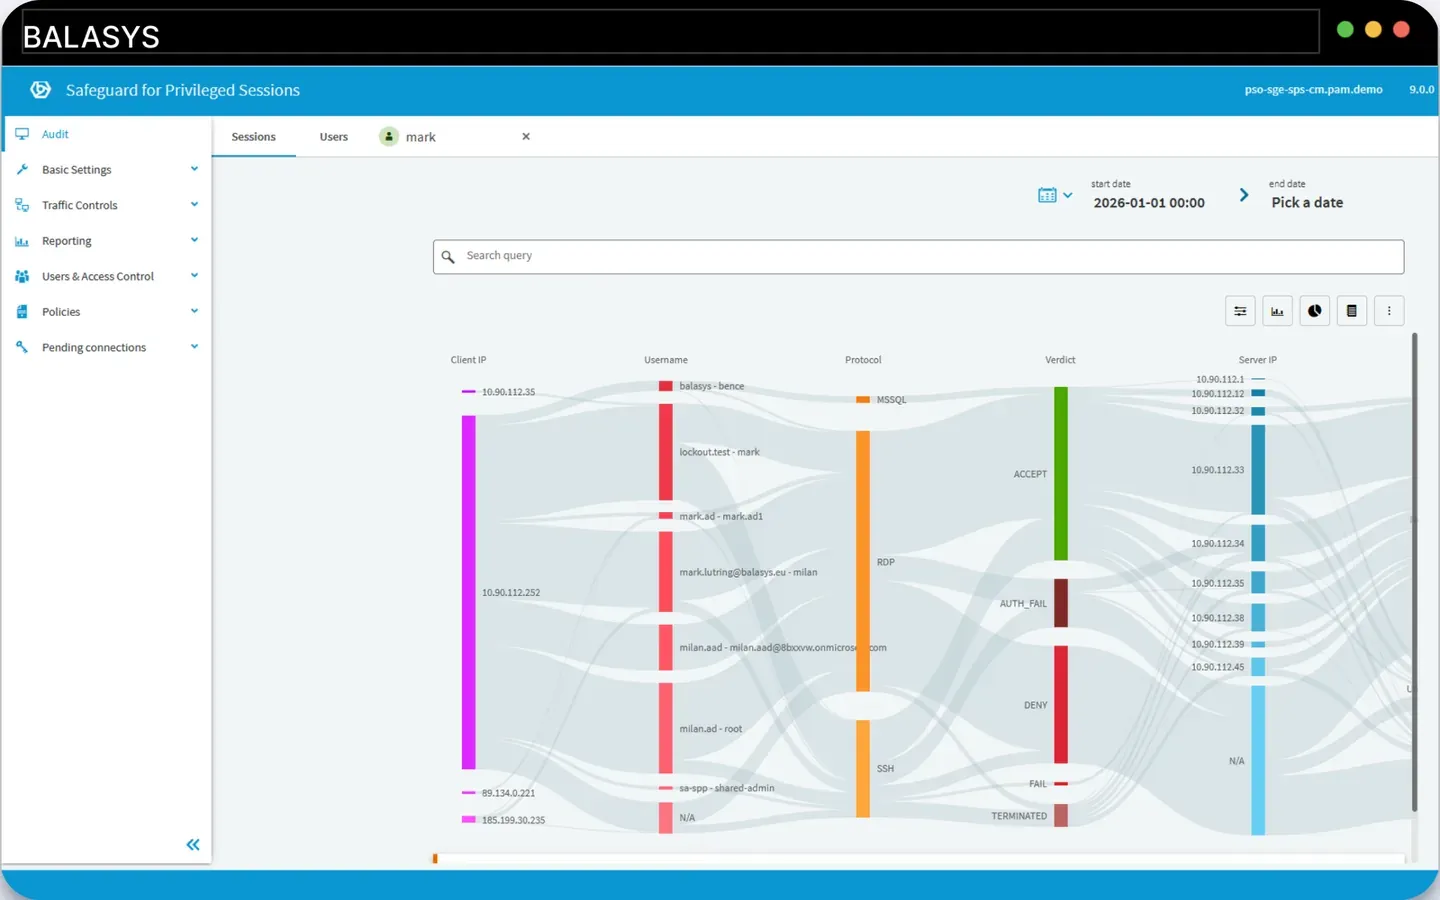Click the Basic Settings wrench icon

coord(22,170)
